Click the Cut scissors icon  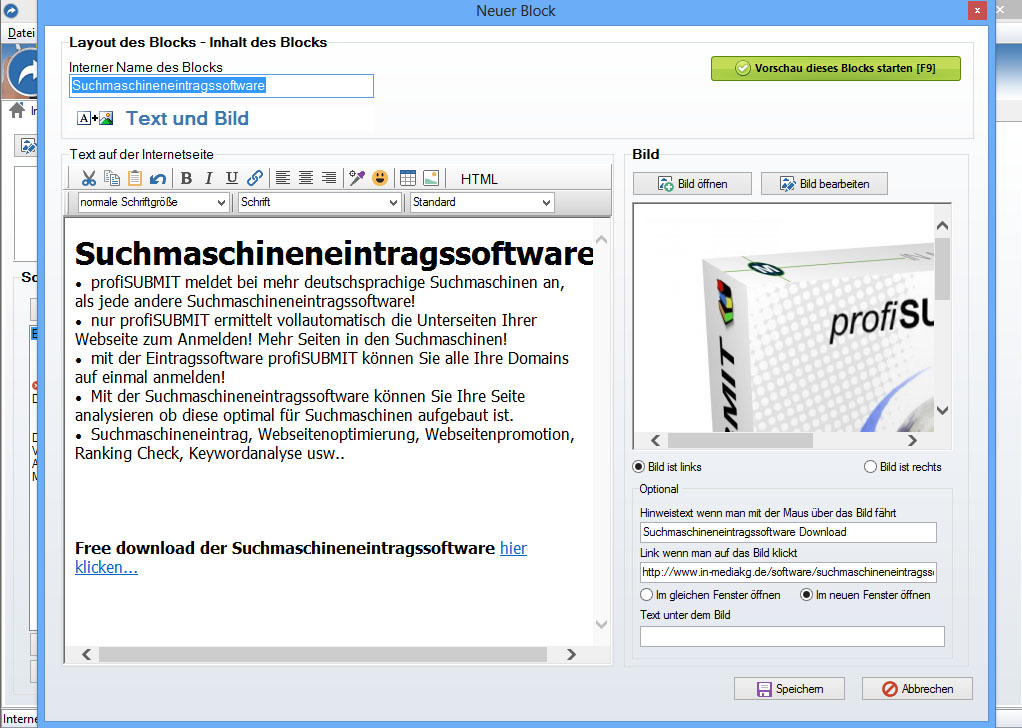[88, 178]
